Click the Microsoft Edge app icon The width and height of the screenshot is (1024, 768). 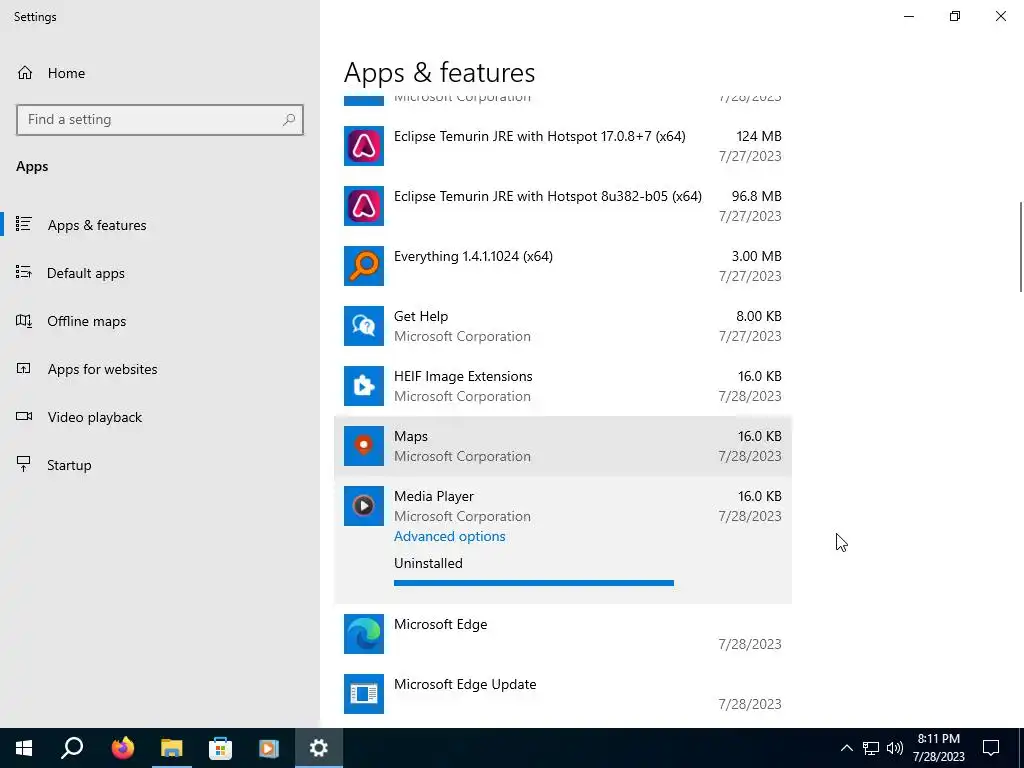point(364,634)
